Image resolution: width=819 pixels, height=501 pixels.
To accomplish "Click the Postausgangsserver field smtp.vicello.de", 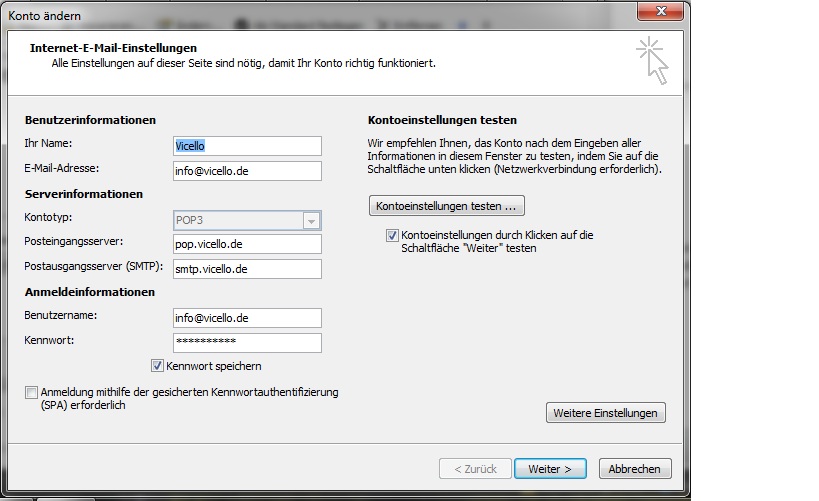I will click(x=247, y=269).
